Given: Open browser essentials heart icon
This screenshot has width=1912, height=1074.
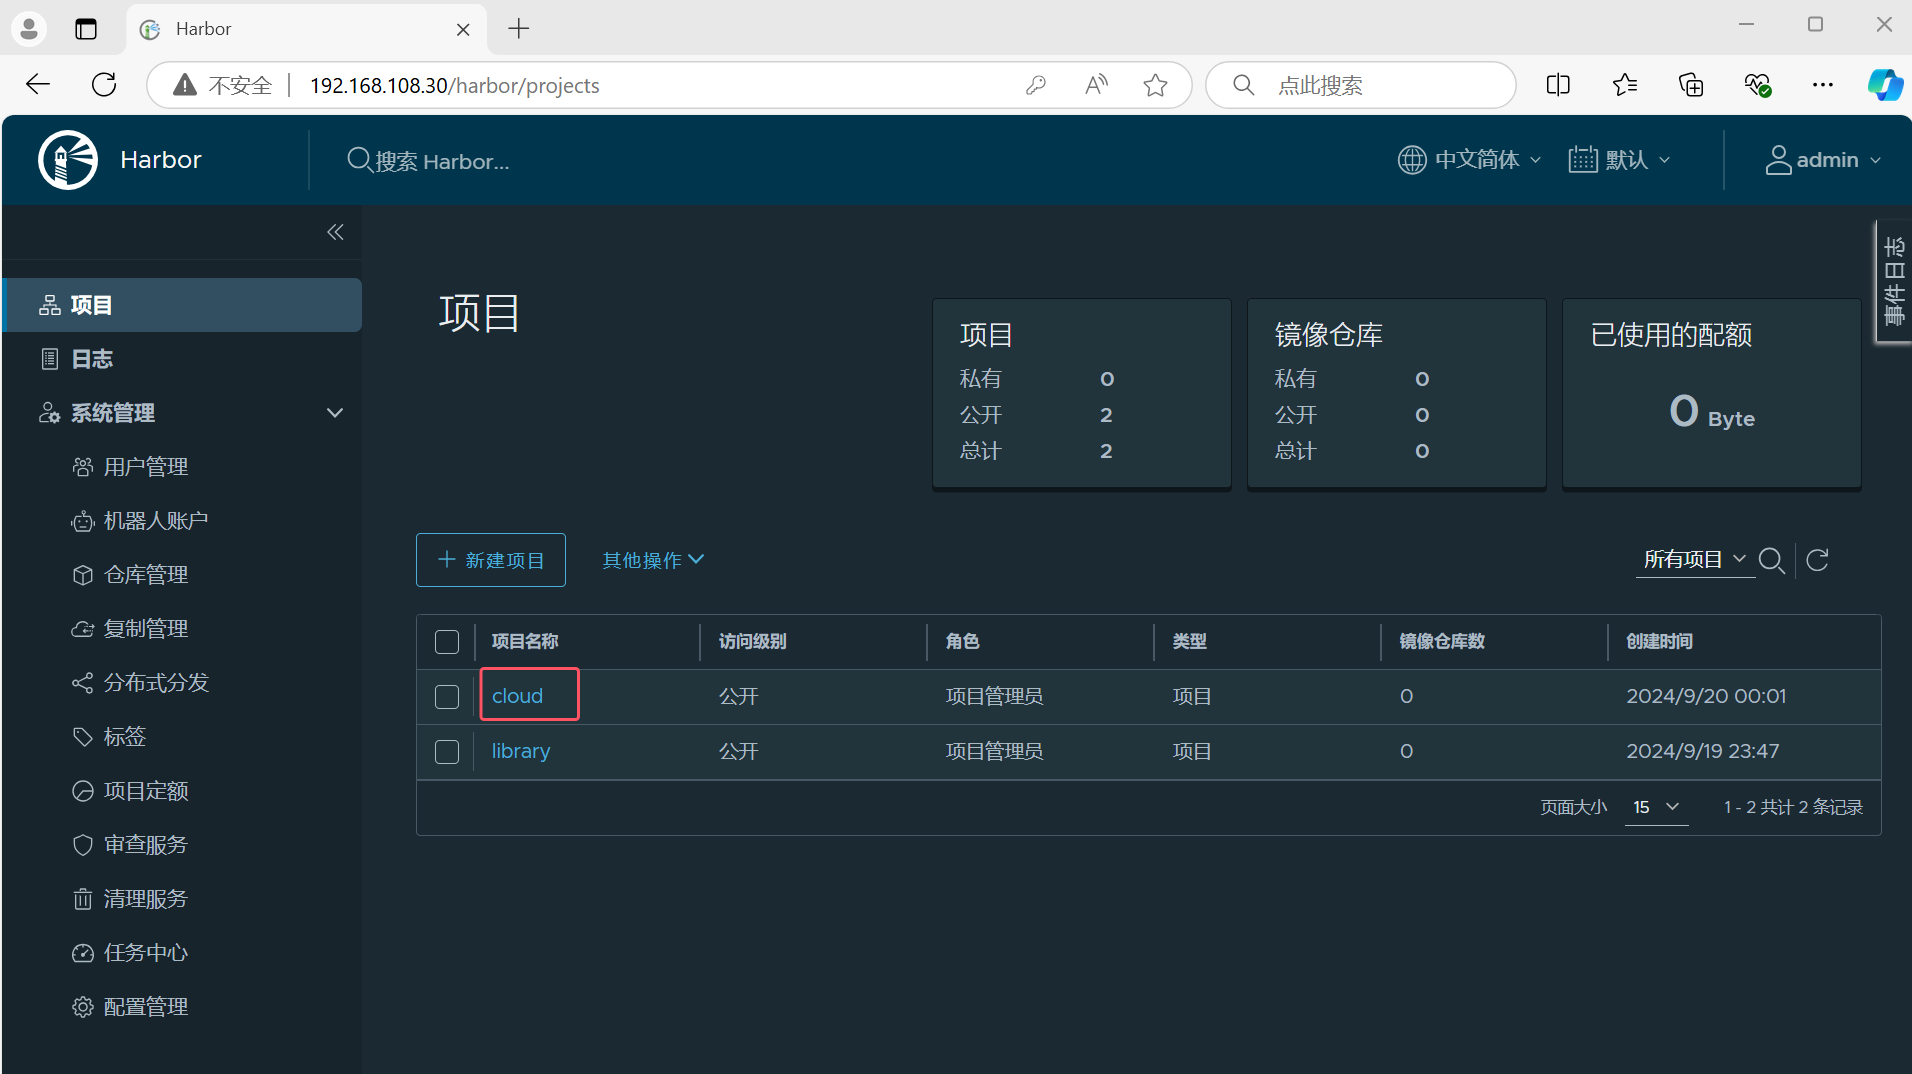Looking at the screenshot, I should coord(1757,85).
